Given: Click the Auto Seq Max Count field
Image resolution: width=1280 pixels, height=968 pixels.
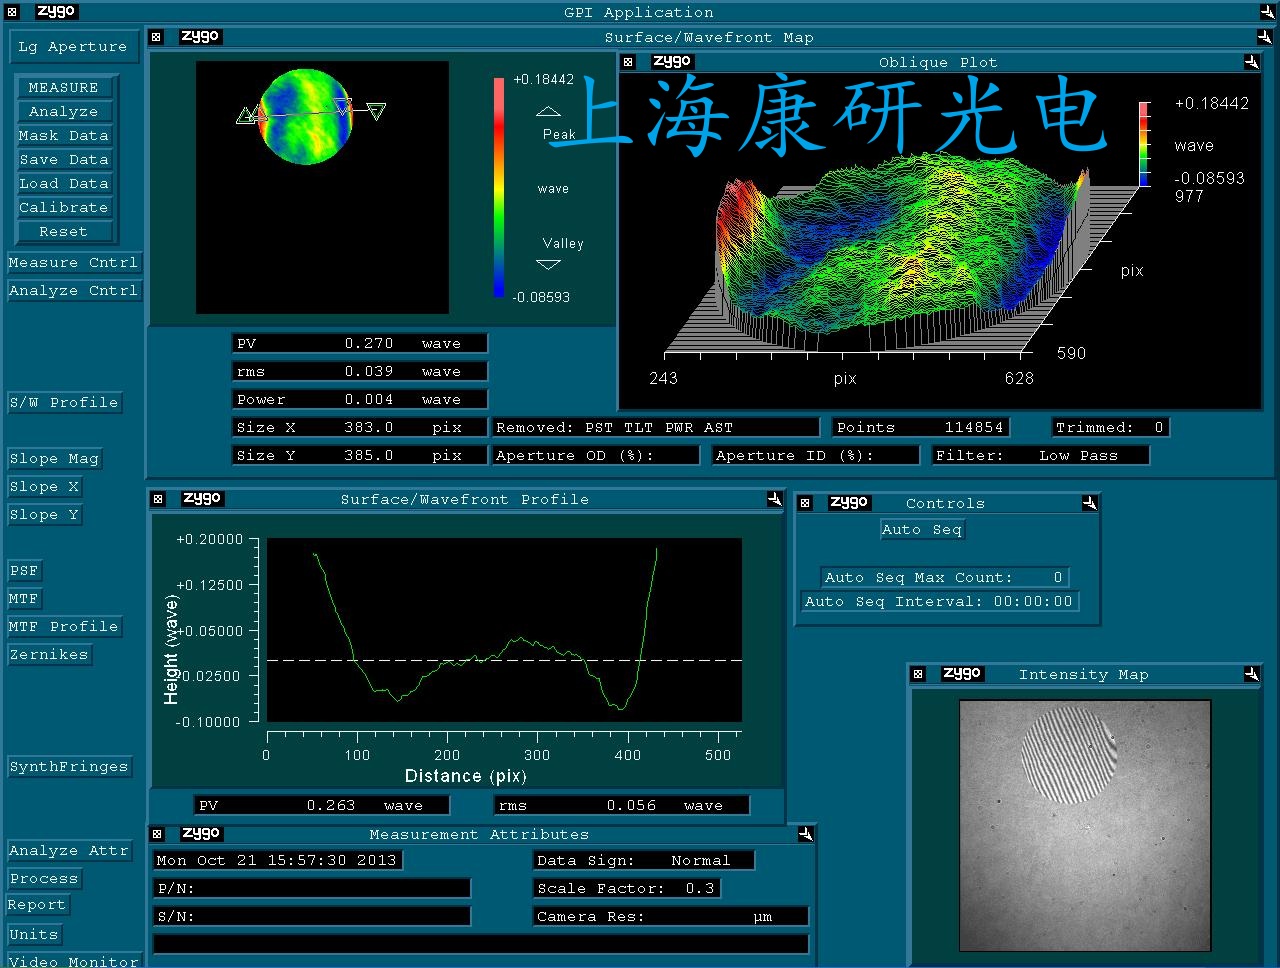Looking at the screenshot, I should [x=945, y=577].
